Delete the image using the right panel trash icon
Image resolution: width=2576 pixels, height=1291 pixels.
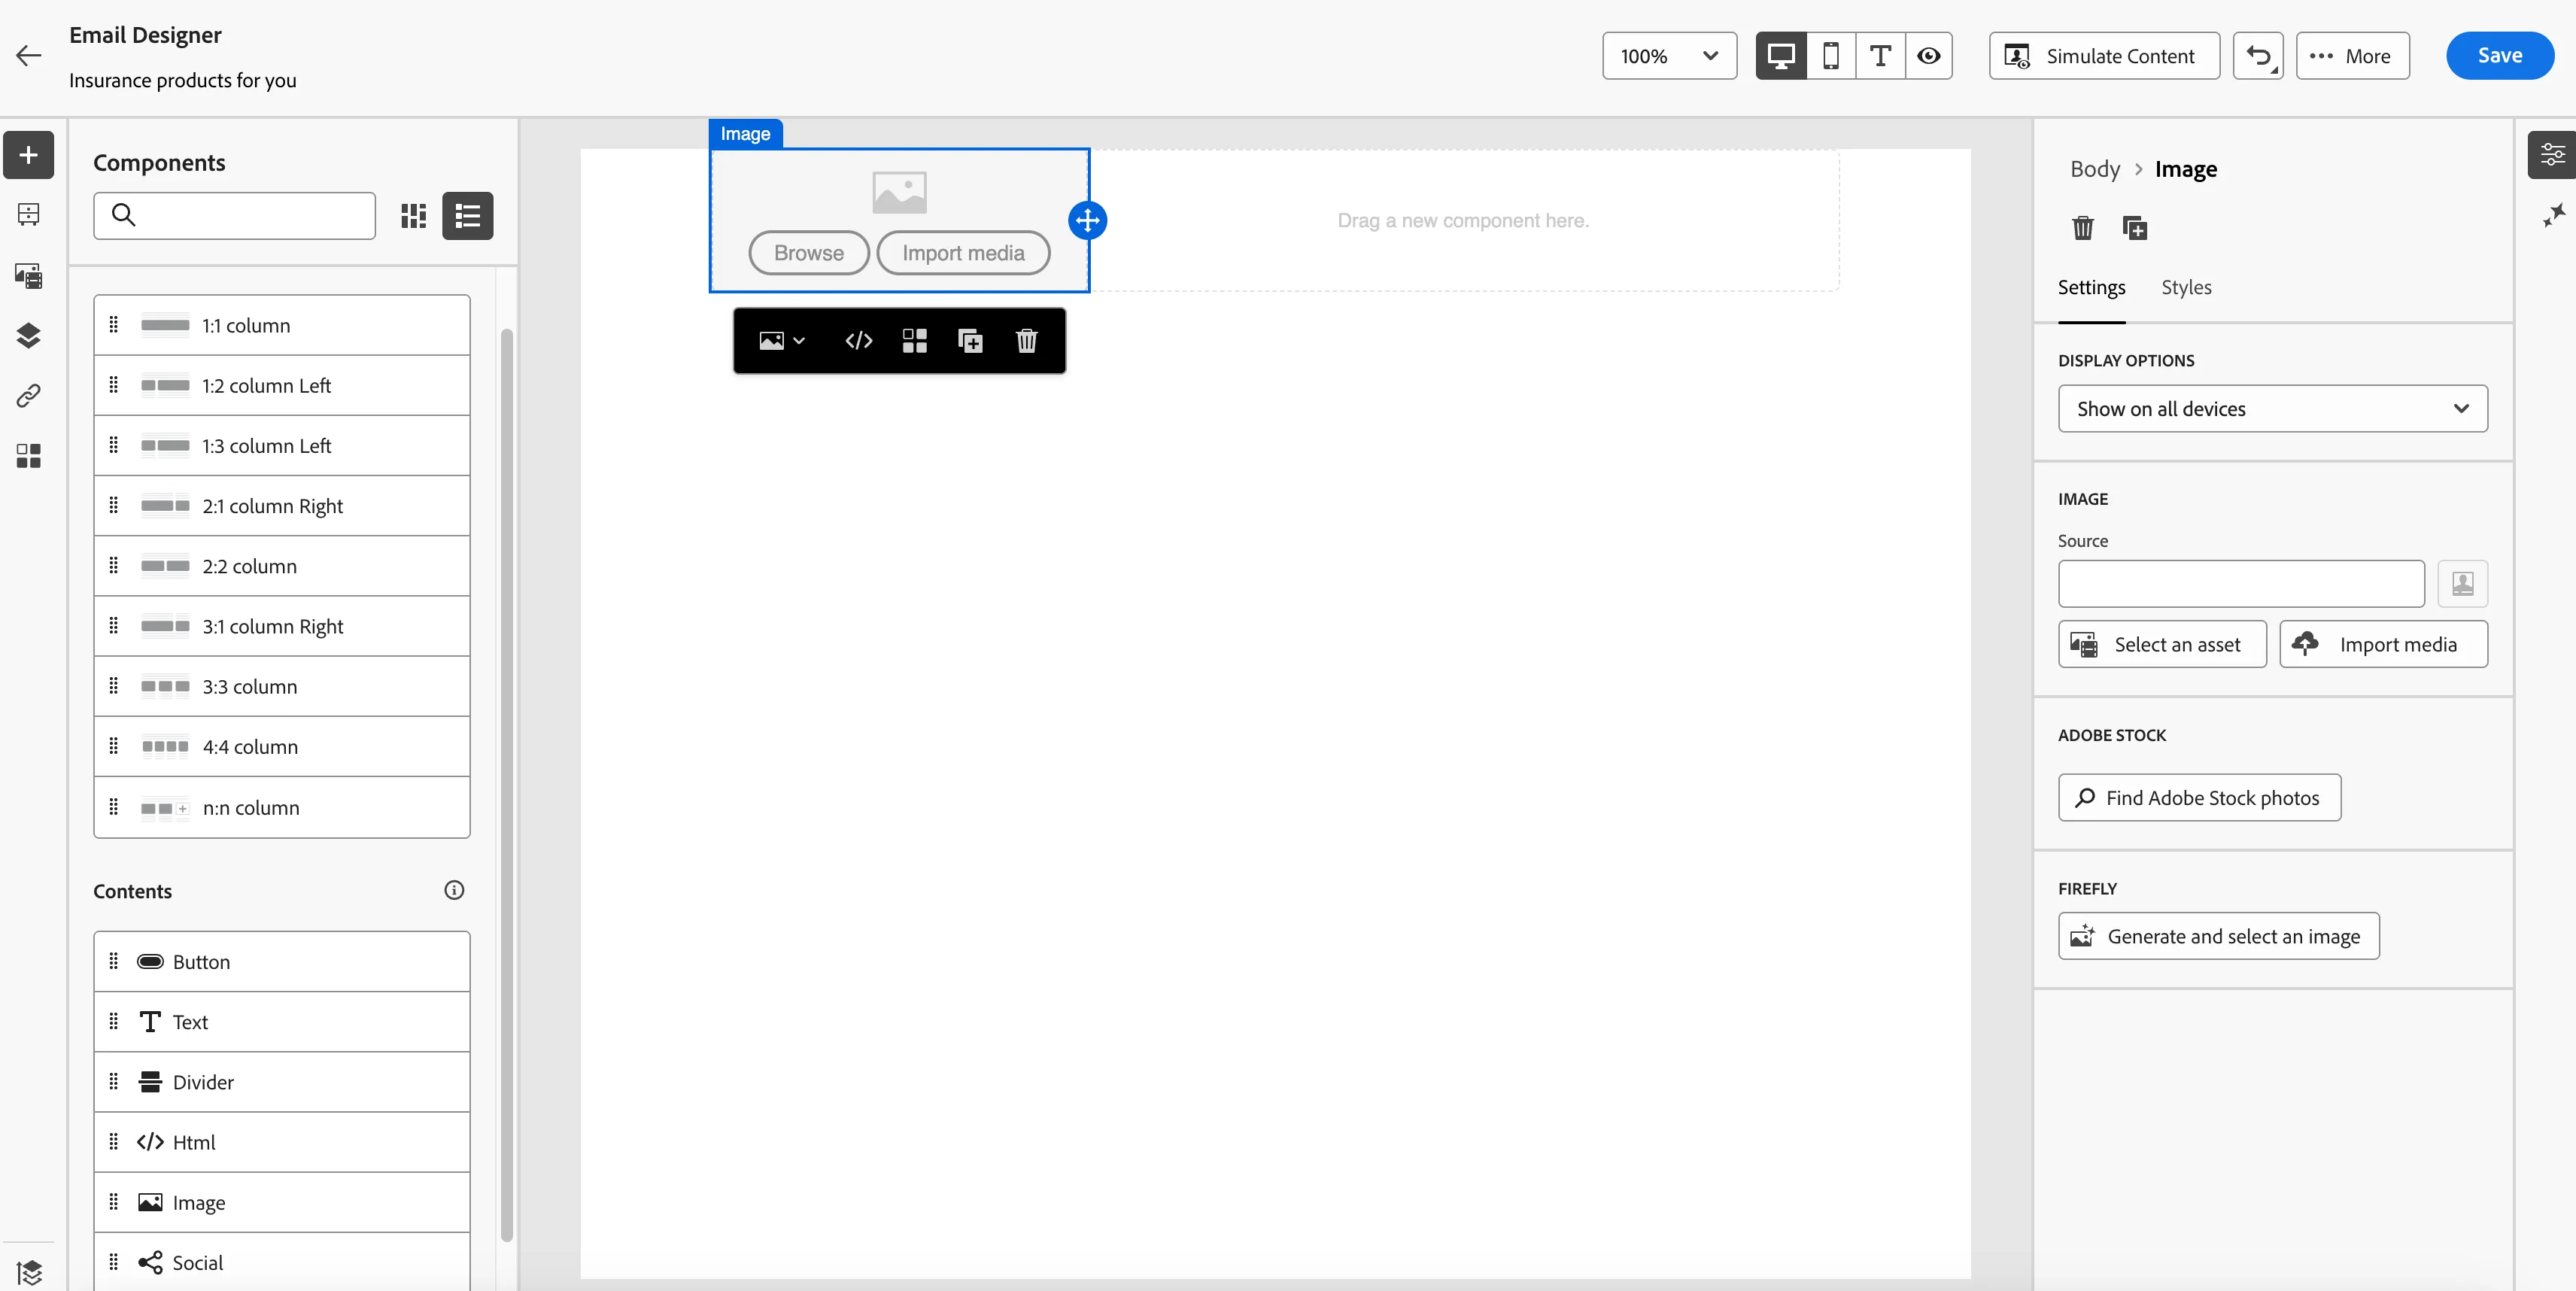(2083, 228)
